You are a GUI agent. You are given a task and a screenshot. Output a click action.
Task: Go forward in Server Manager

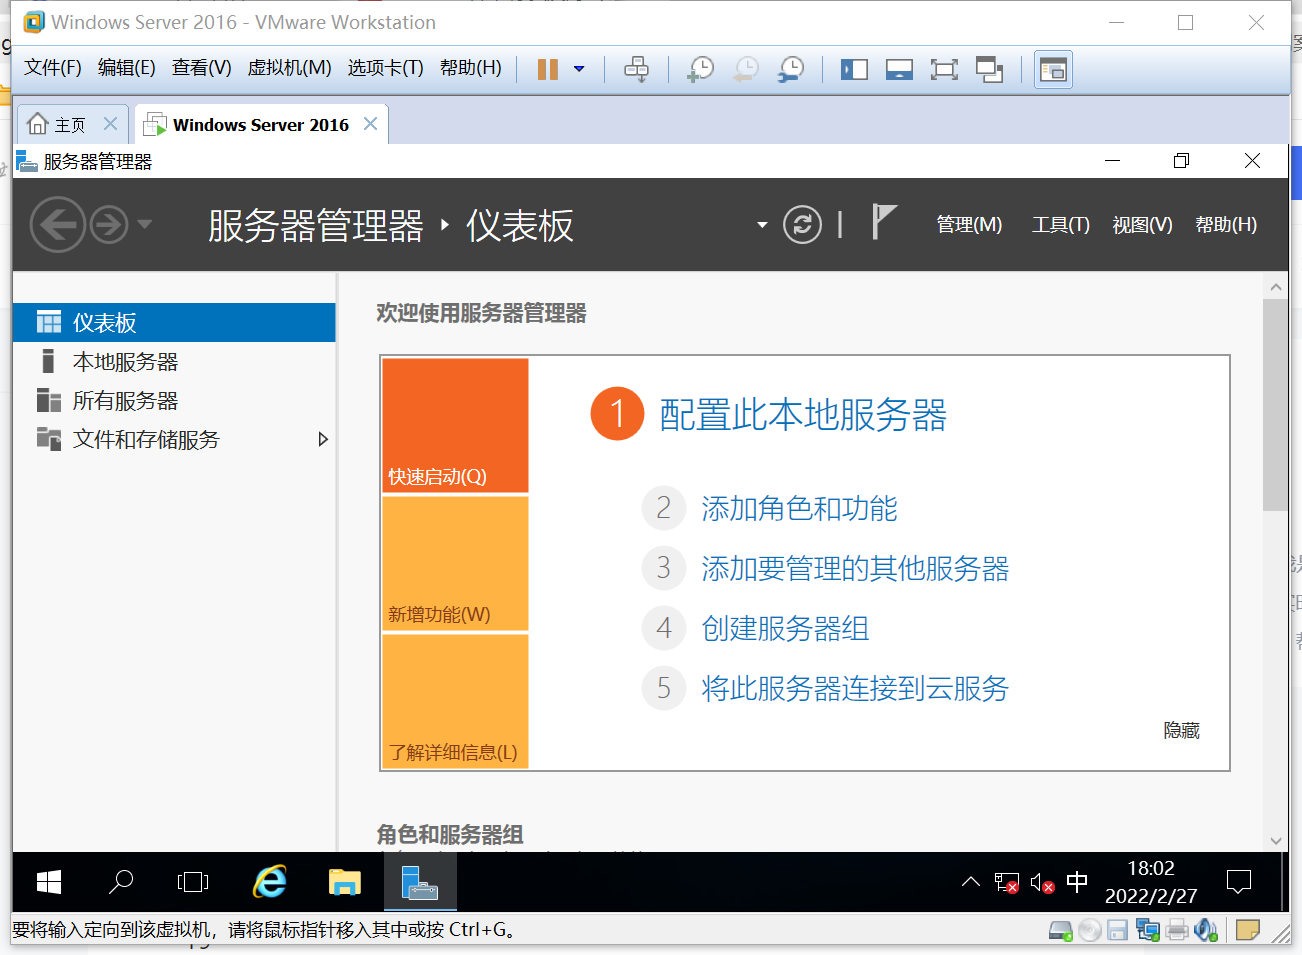109,225
